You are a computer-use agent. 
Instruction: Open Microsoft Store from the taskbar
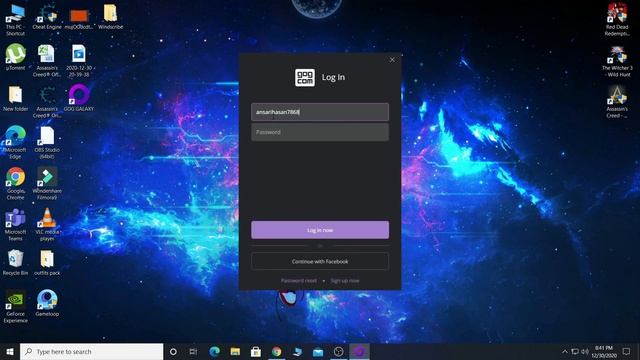(256, 351)
